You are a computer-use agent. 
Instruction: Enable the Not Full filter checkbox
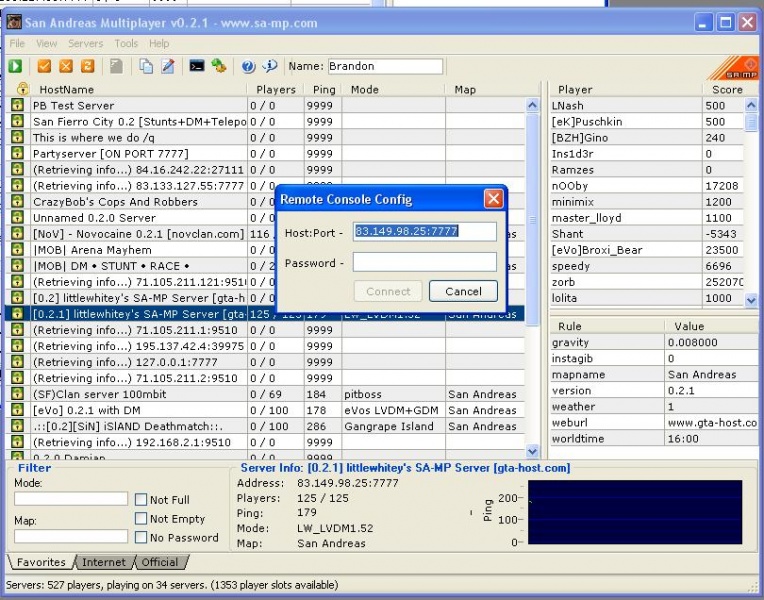click(x=141, y=500)
